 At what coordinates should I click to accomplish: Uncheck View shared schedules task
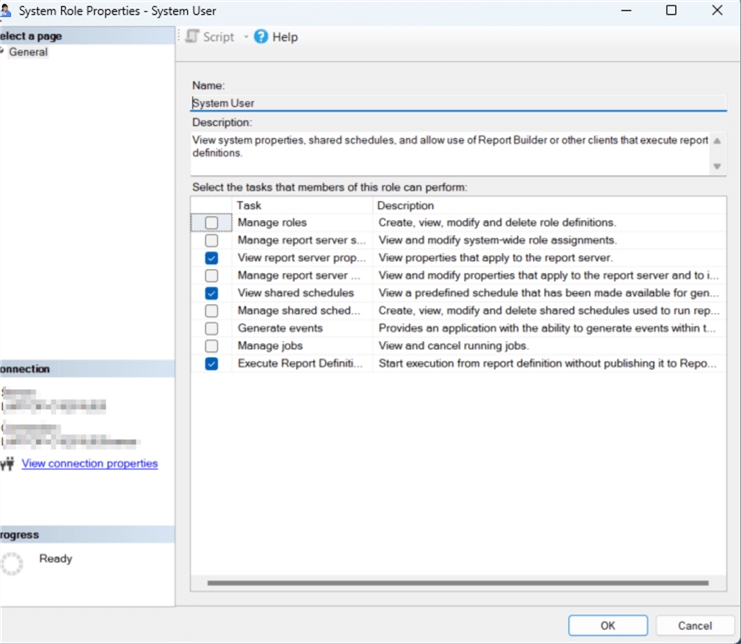click(211, 293)
